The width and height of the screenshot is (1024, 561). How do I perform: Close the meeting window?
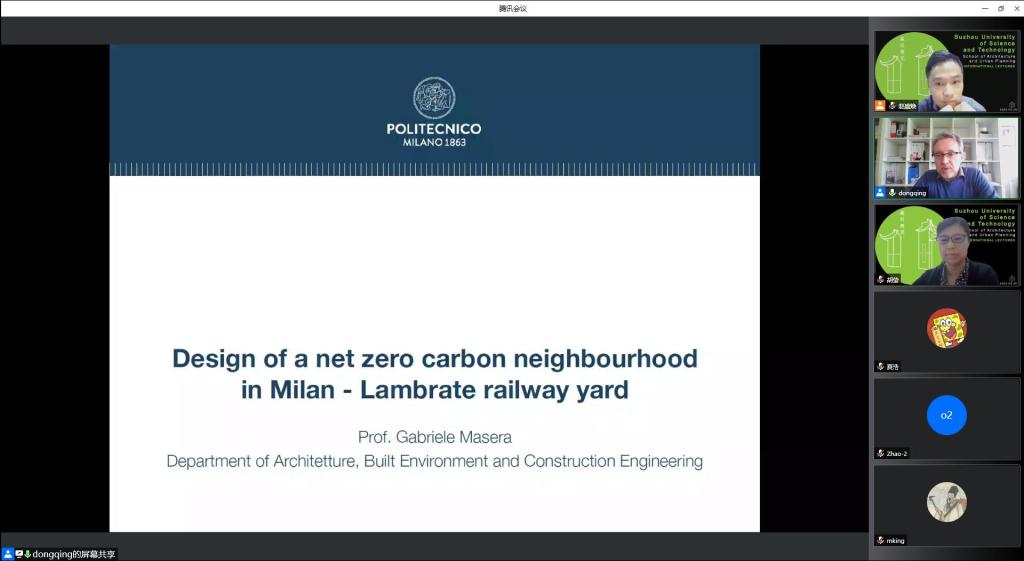1016,8
